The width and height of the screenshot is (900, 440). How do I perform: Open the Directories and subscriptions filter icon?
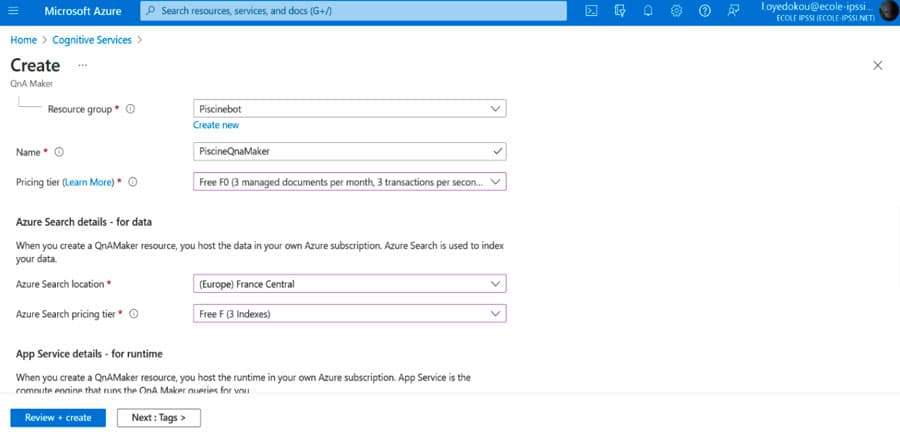[x=619, y=11]
